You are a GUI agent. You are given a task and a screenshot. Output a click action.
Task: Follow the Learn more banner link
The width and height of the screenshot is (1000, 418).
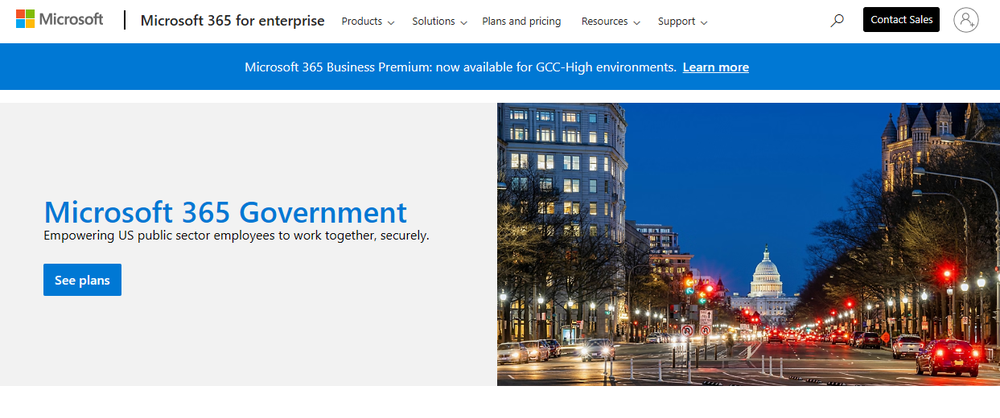click(716, 67)
